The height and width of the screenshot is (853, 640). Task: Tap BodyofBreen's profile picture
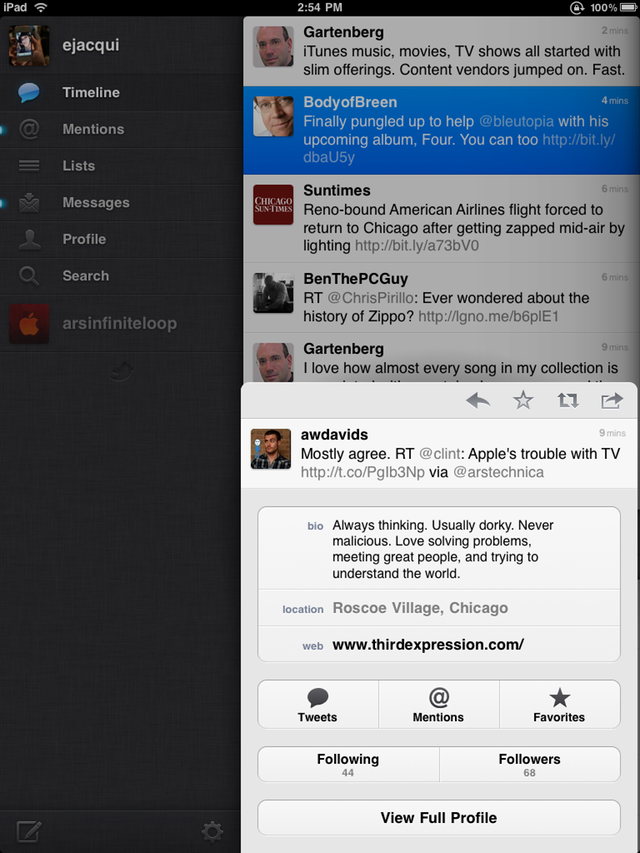point(273,116)
